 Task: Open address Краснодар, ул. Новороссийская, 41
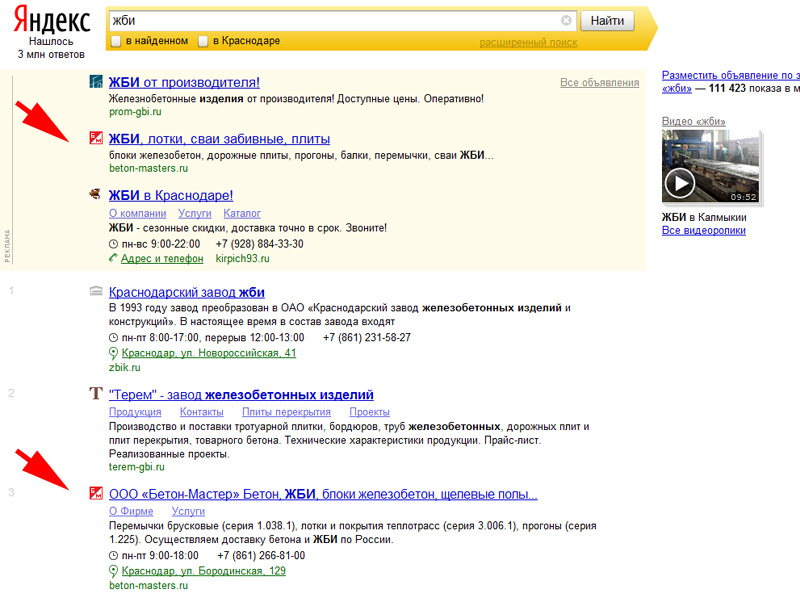pyautogui.click(x=209, y=353)
